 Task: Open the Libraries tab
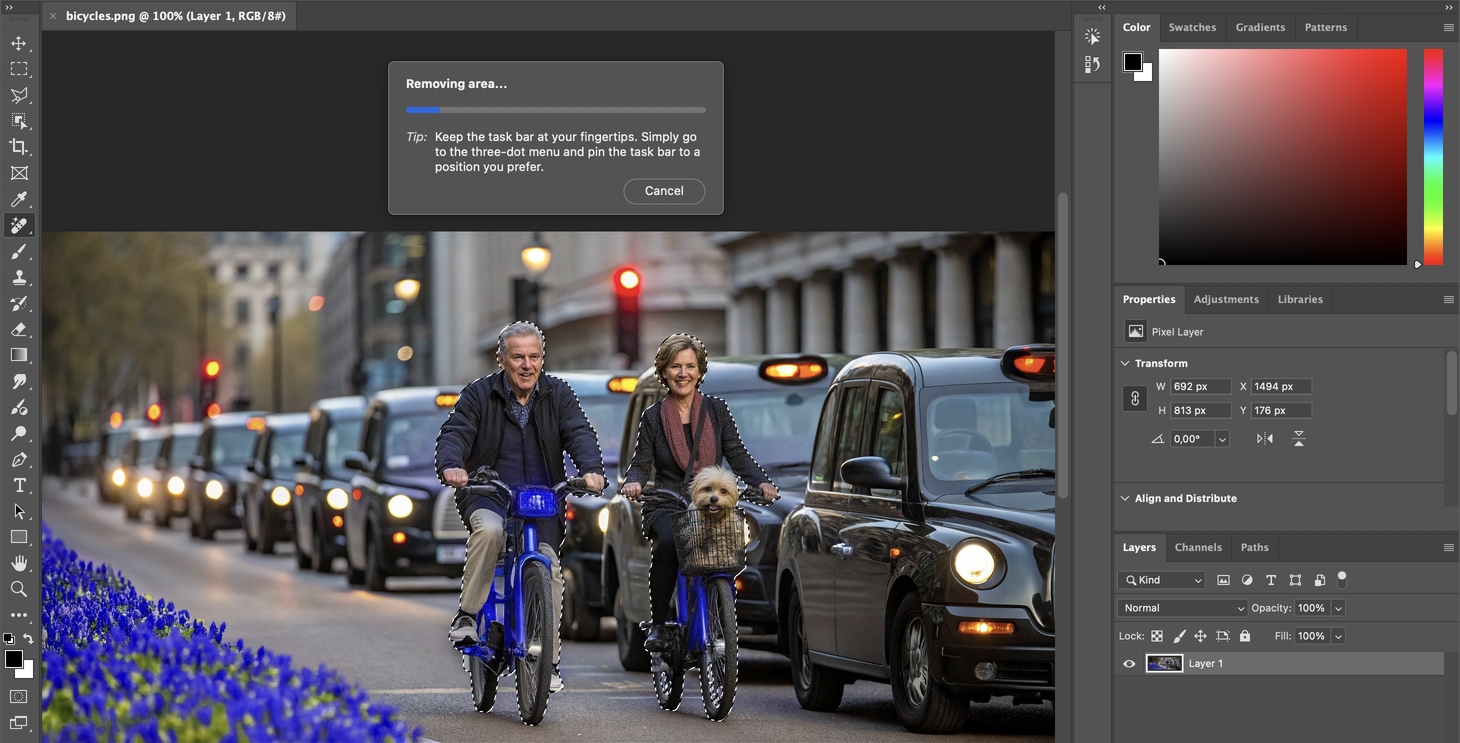pyautogui.click(x=1300, y=299)
